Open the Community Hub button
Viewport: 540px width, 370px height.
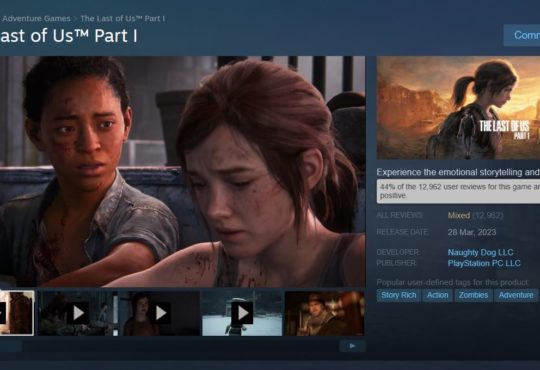[x=522, y=35]
